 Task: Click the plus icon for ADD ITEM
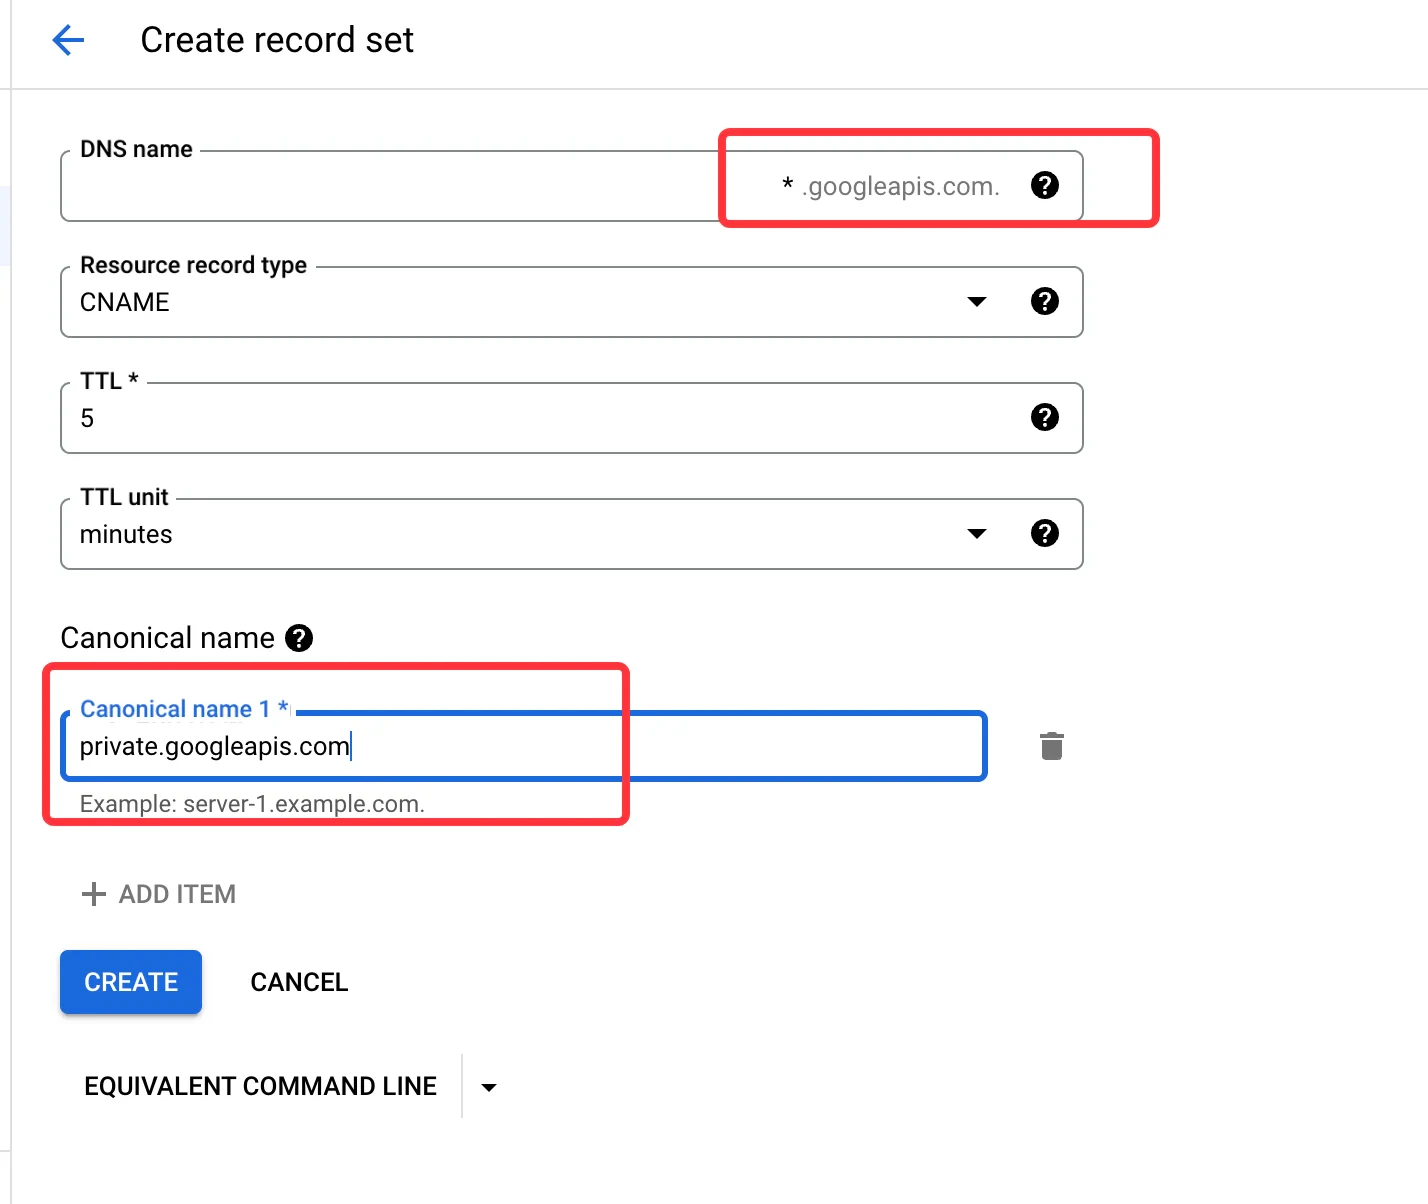[93, 894]
